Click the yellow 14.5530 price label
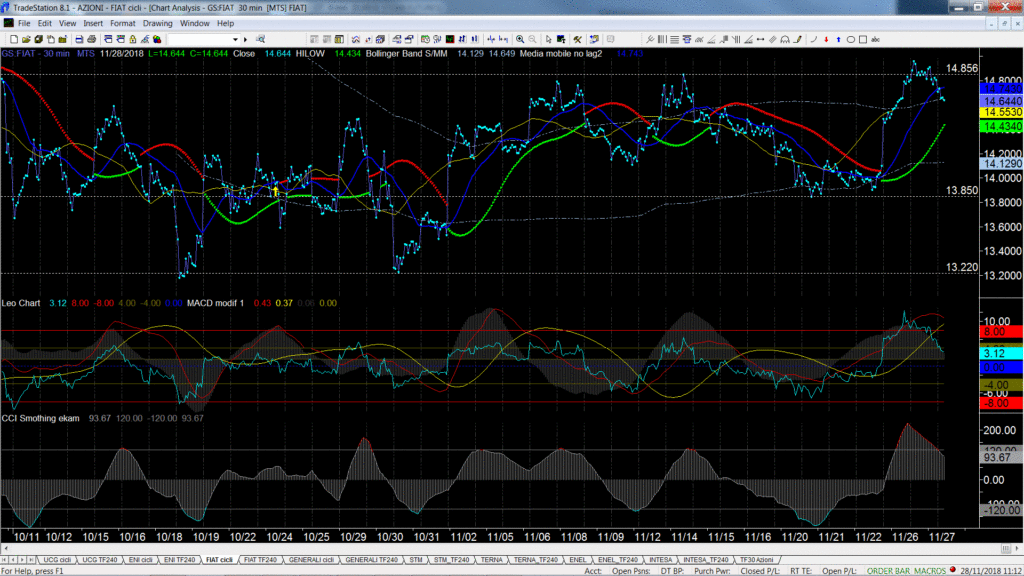1024x576 pixels. (x=1002, y=113)
